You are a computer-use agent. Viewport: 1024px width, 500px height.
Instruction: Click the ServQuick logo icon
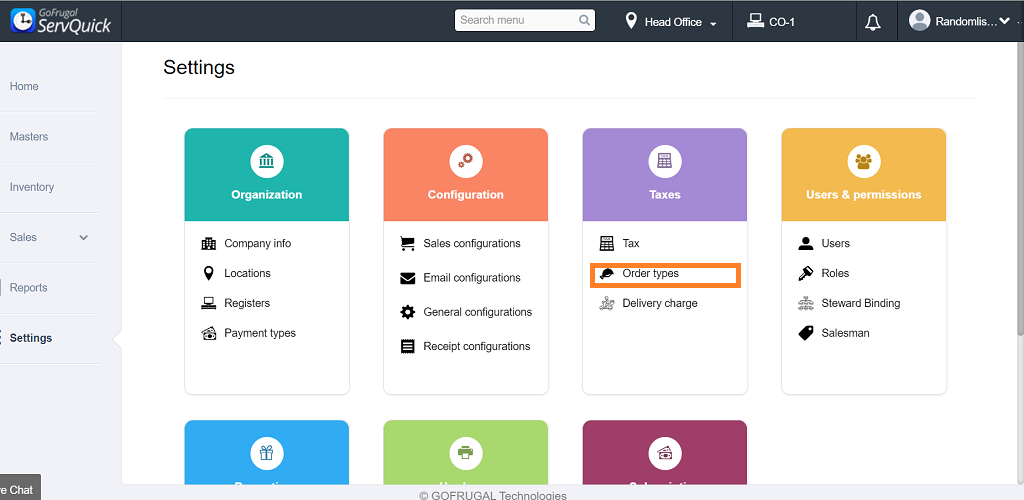coord(22,20)
